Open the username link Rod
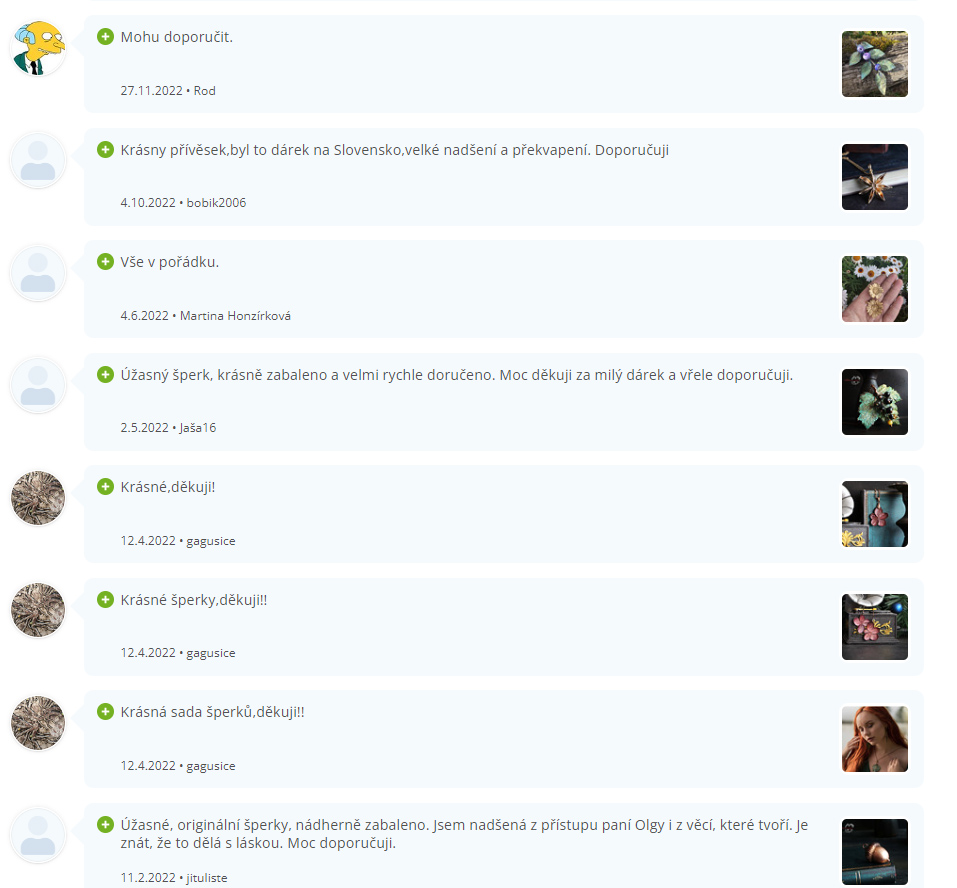 tap(204, 91)
